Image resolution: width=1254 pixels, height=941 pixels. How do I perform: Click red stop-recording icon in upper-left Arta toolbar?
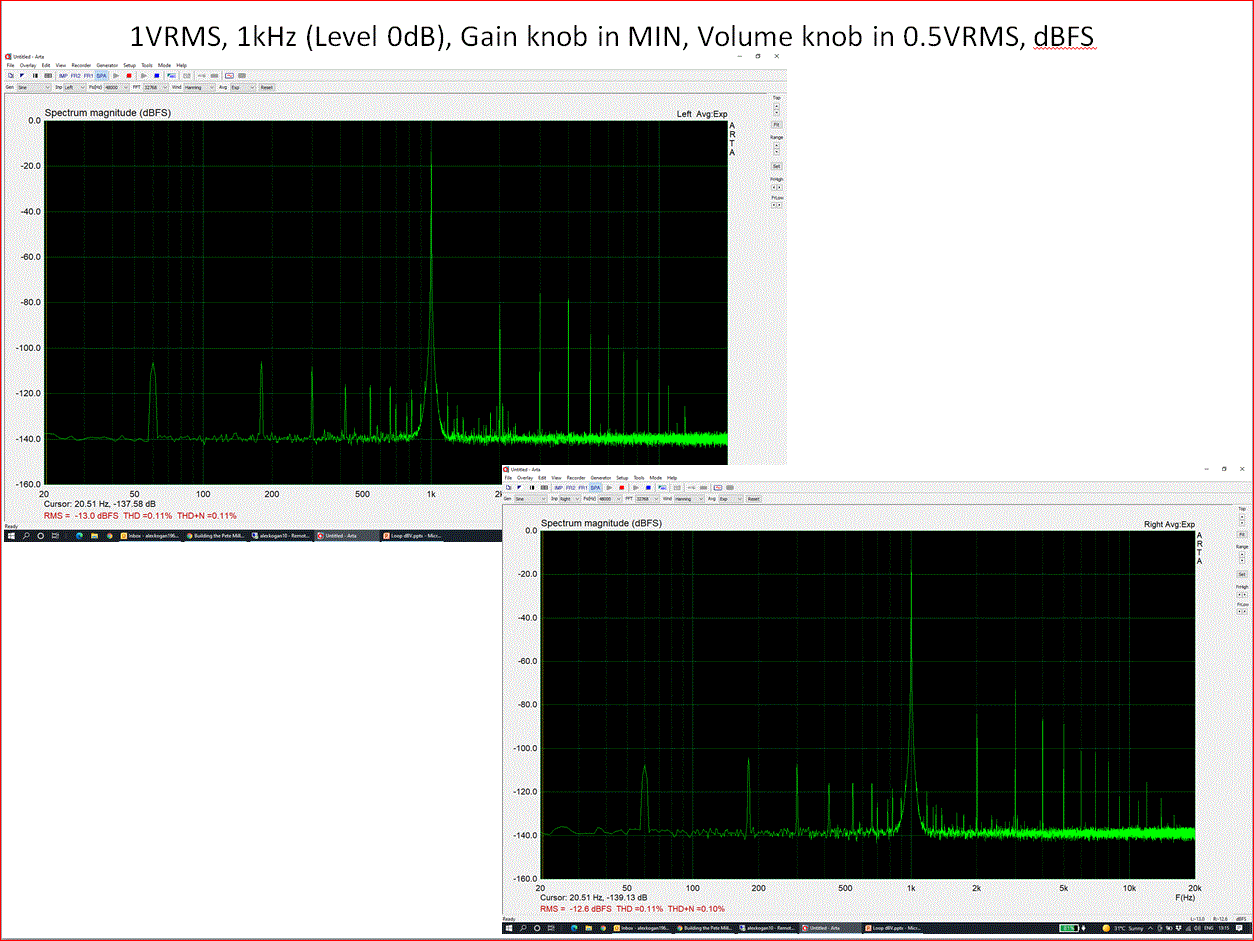pos(129,75)
